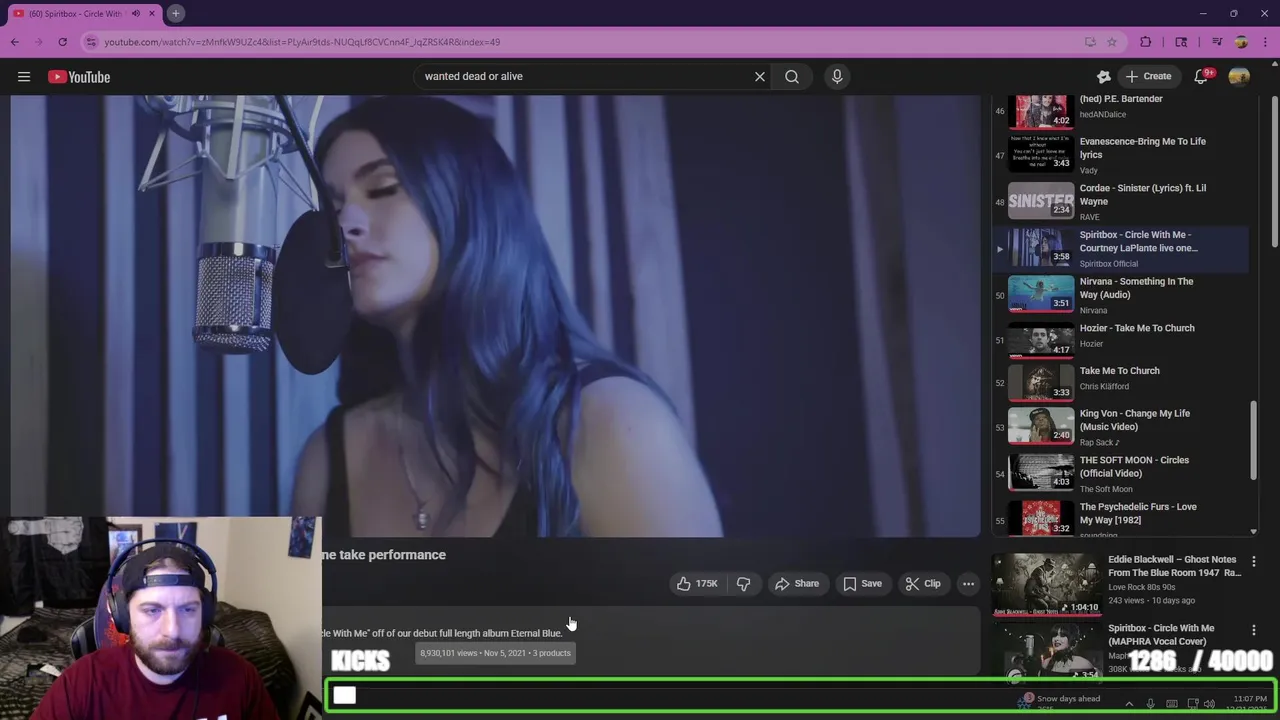Open options for Eddie Blackwell video
Image resolution: width=1280 pixels, height=720 pixels.
coord(1254,562)
